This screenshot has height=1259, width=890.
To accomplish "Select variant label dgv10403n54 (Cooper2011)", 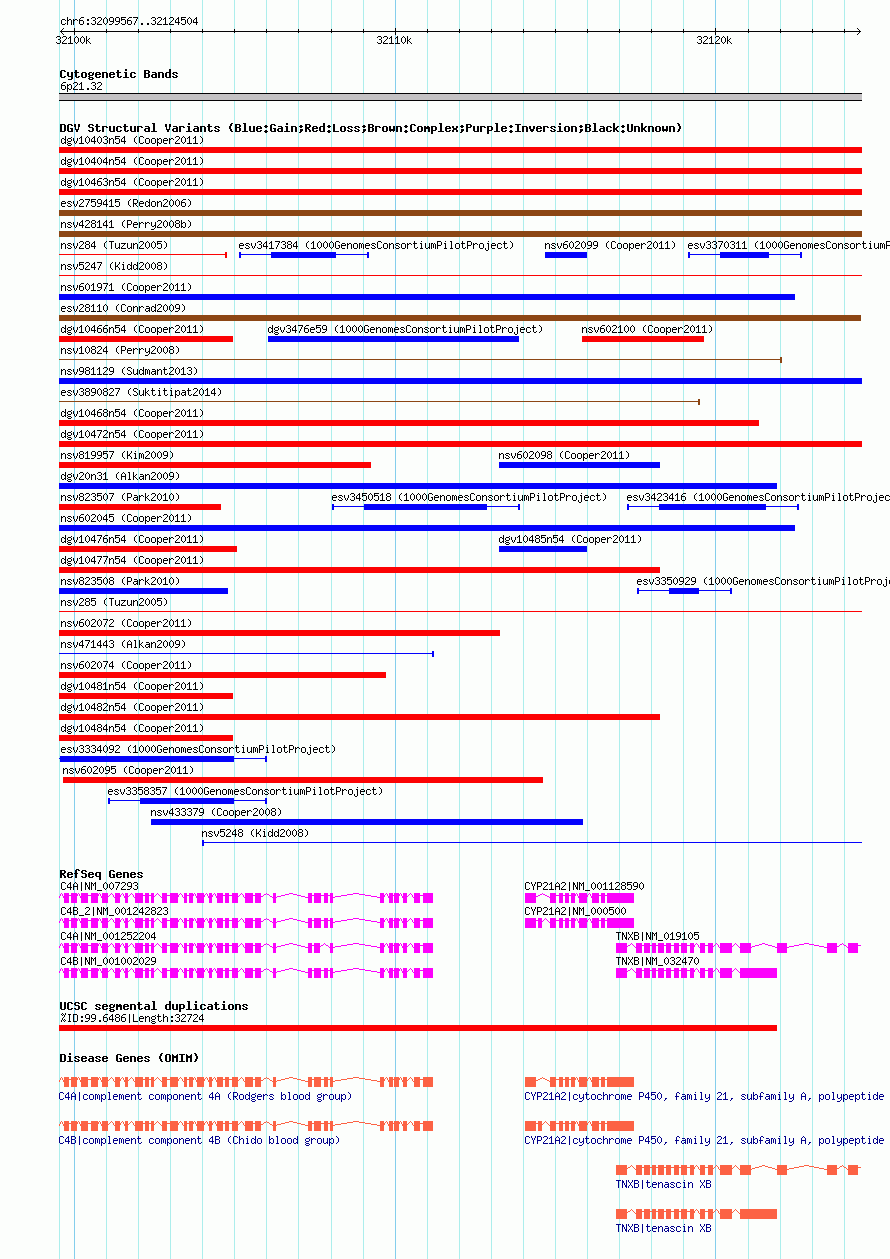I will coord(132,140).
